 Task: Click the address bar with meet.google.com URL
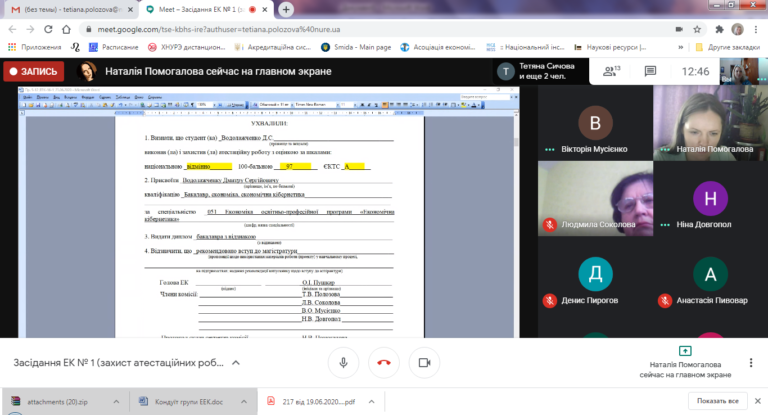[382, 29]
